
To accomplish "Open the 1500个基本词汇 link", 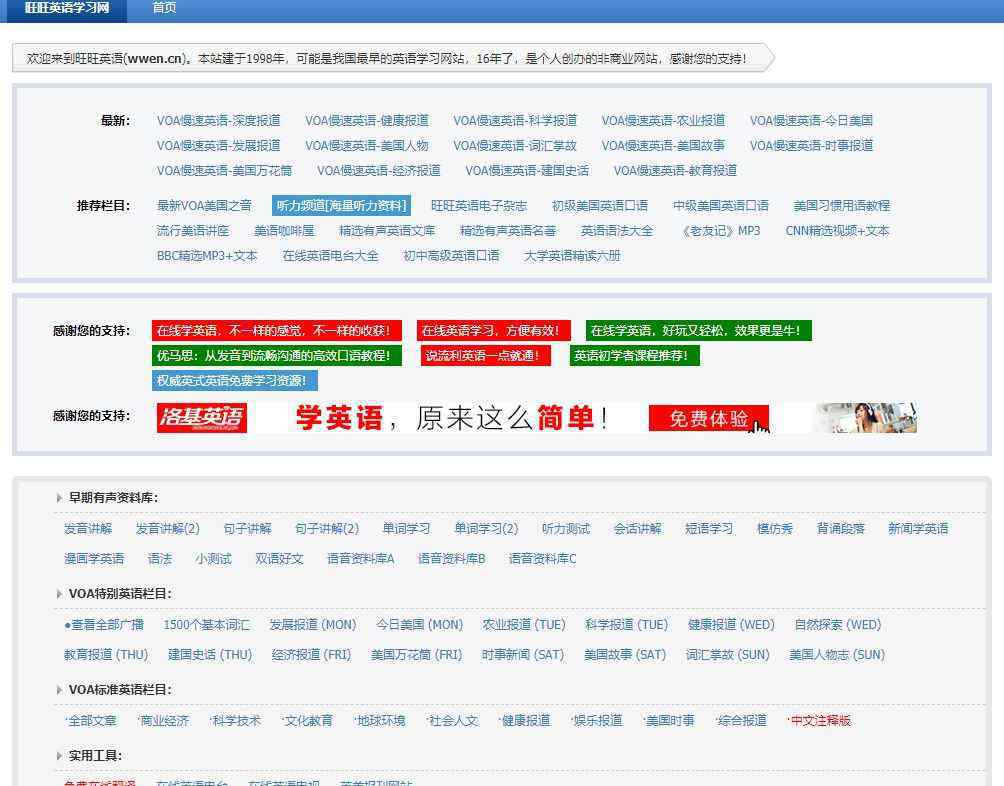I will click(x=206, y=625).
